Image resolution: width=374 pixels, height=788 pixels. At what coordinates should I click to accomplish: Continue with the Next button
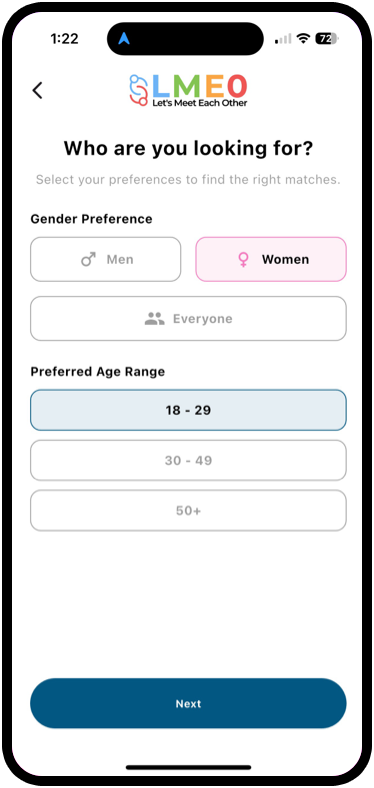[x=189, y=704]
